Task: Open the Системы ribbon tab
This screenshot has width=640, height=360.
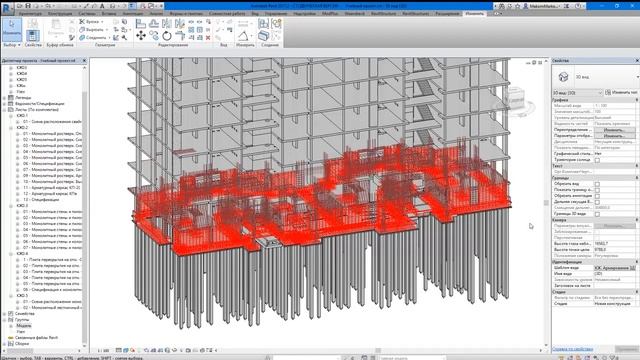Action: click(x=87, y=13)
